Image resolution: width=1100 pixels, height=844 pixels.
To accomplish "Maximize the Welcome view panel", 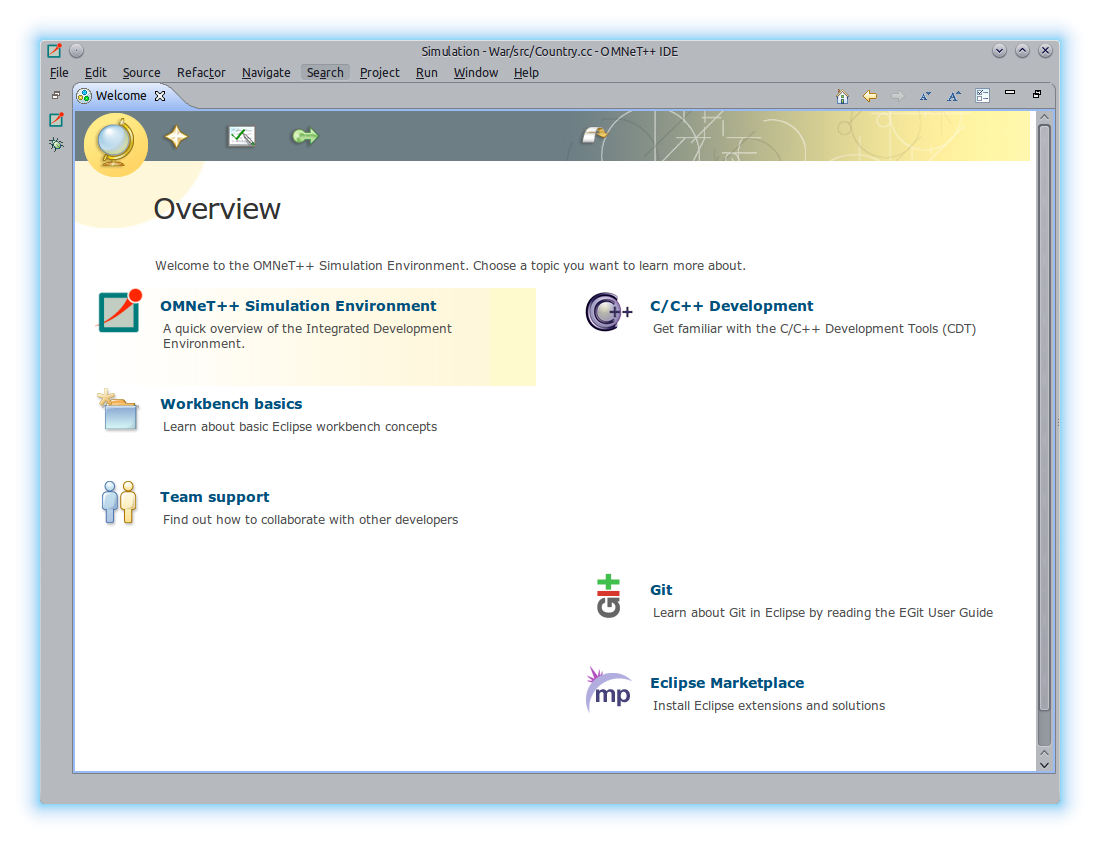I will click(x=1037, y=94).
